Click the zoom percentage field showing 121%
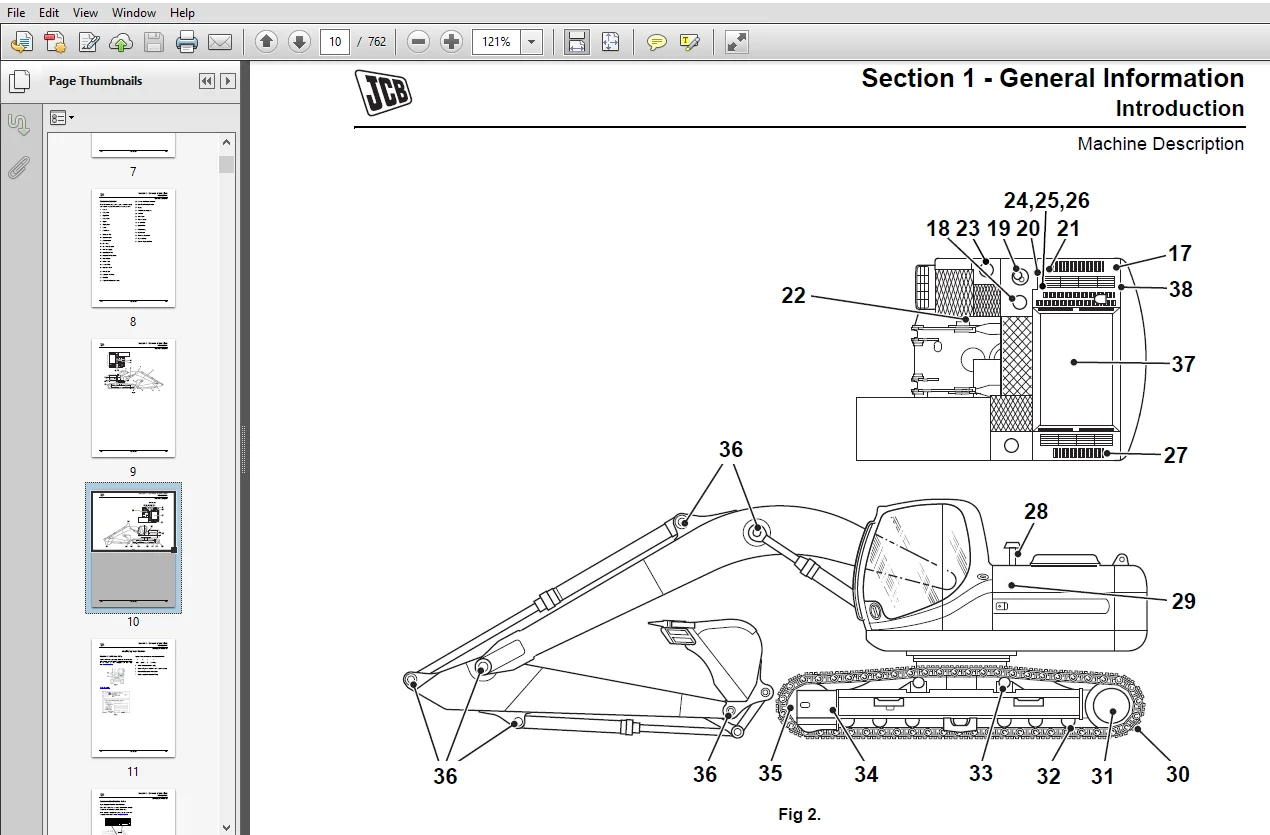The width and height of the screenshot is (1270, 835). pyautogui.click(x=497, y=42)
